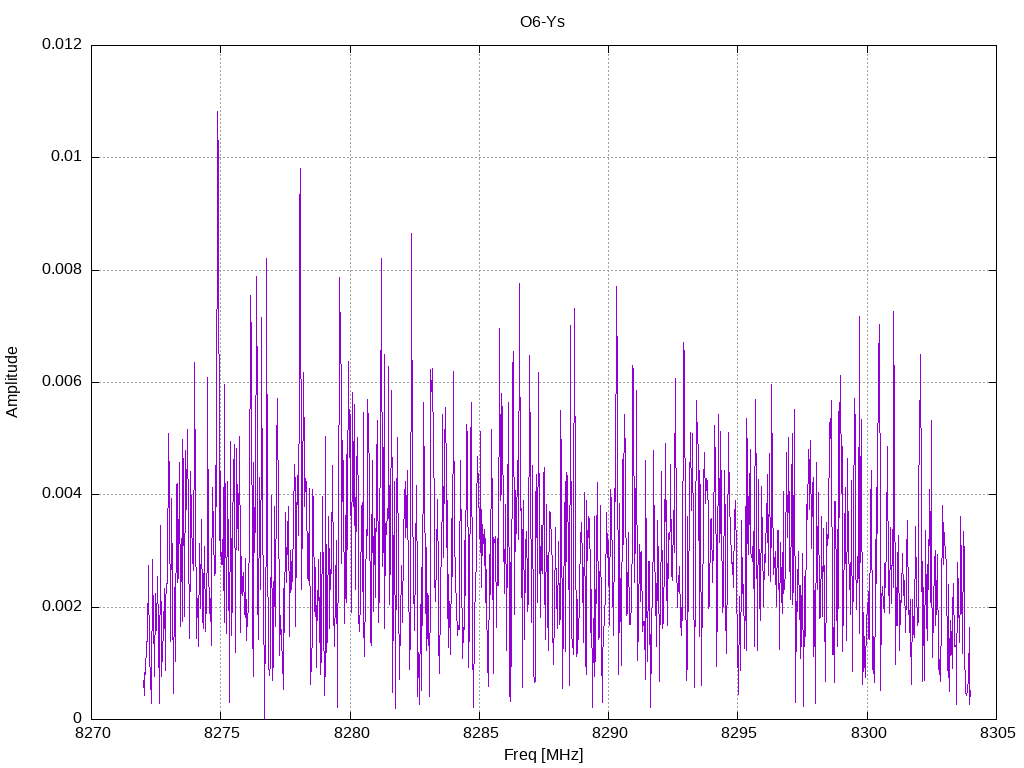1024x768 pixels.
Task: Click the Freq [MHz] axis label
Action: point(543,755)
